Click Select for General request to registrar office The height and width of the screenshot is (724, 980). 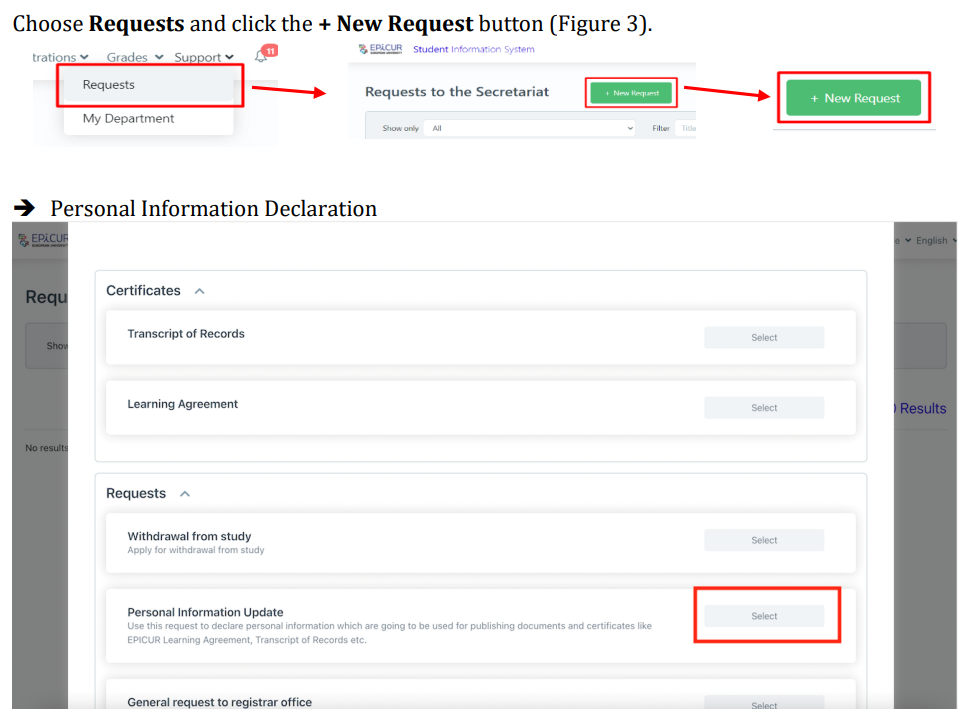[x=764, y=704]
